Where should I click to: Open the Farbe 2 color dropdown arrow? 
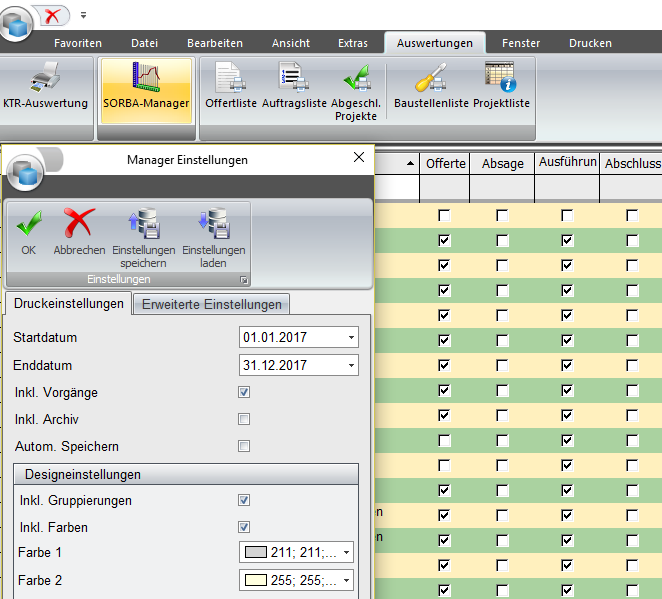(346, 580)
